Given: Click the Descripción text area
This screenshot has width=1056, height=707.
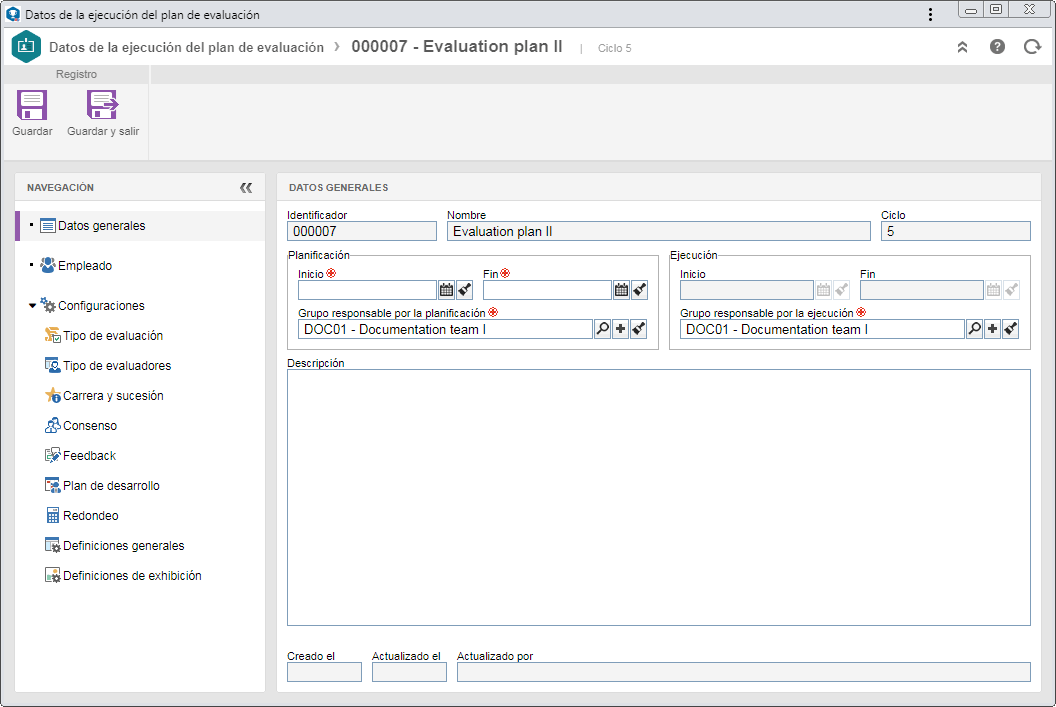Looking at the screenshot, I should point(659,498).
